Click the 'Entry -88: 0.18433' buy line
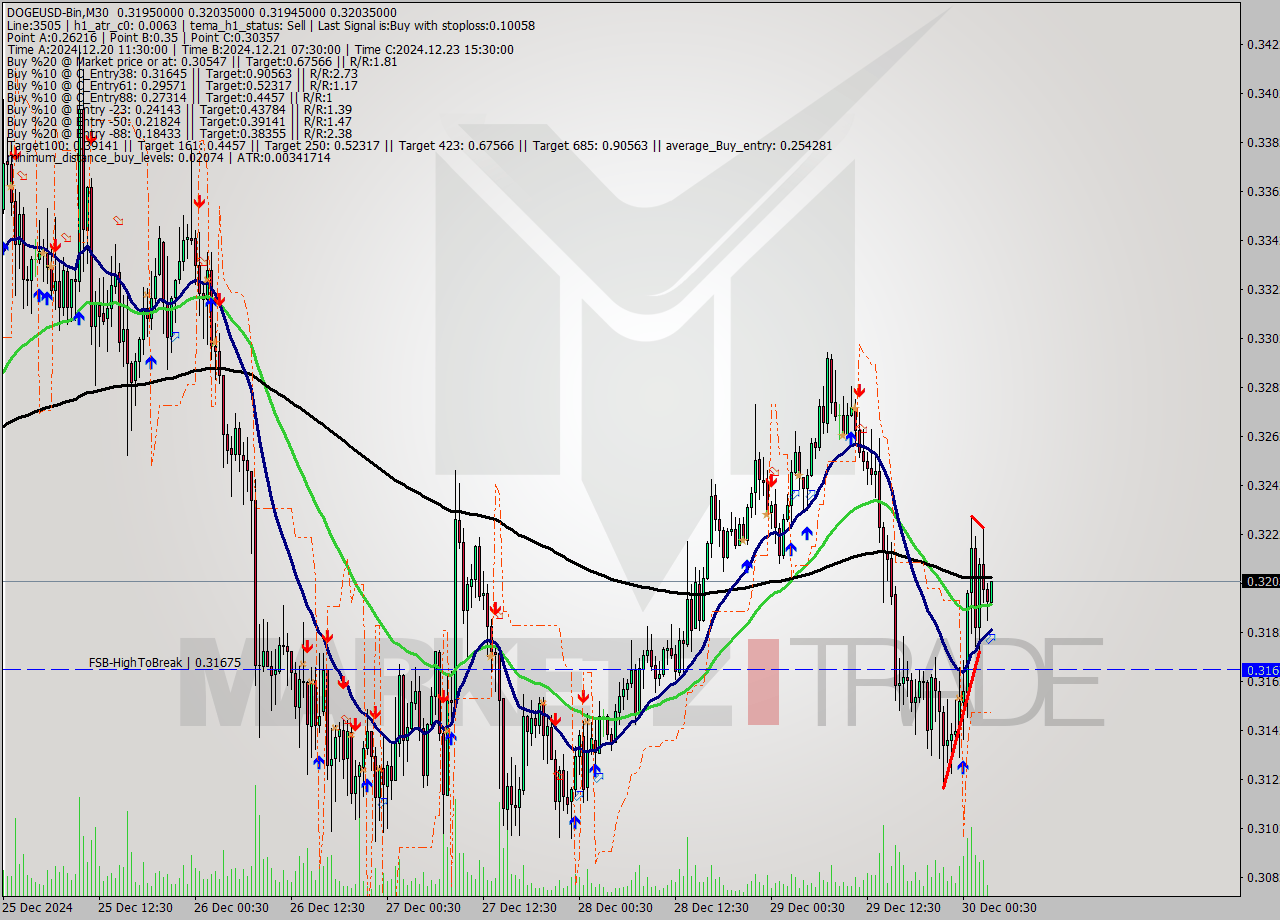The height and width of the screenshot is (920, 1280). pyautogui.click(x=179, y=133)
